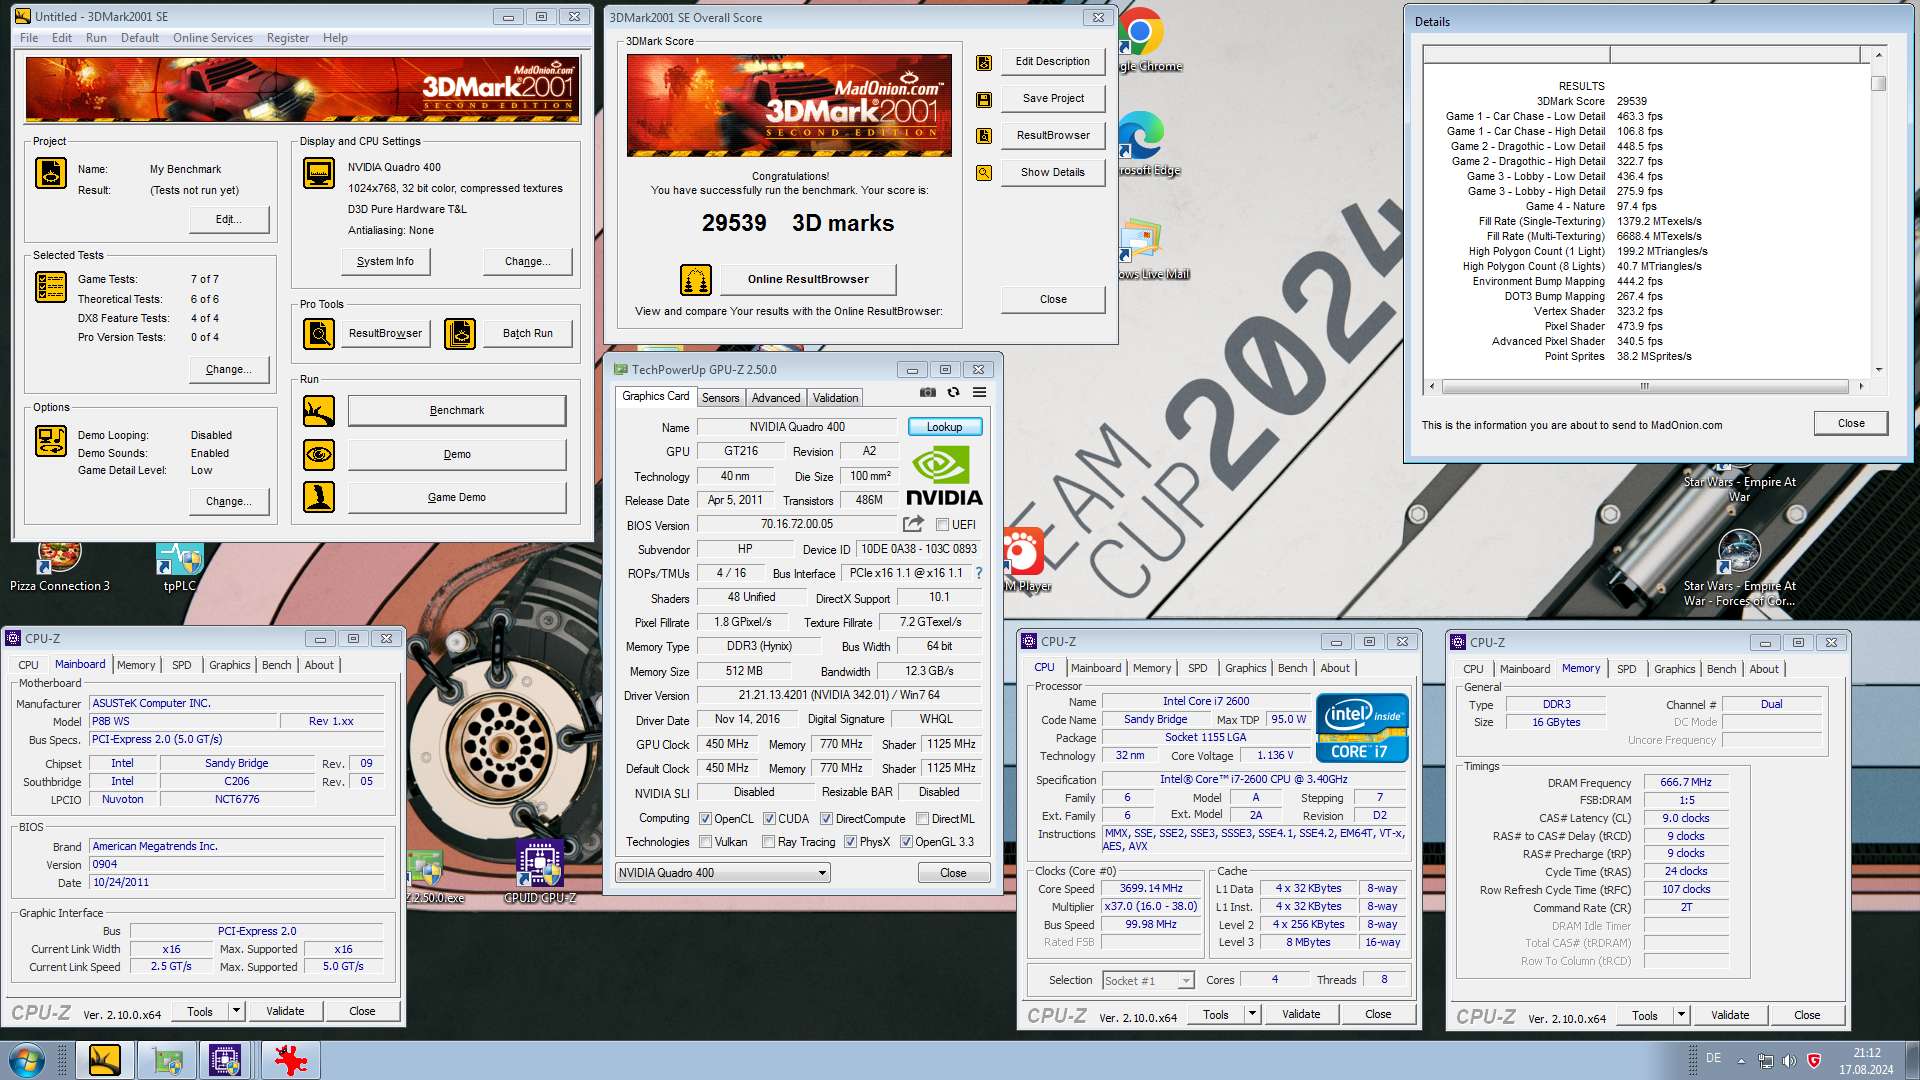Click the Edit Description icon in score window
This screenshot has width=1920, height=1080.
[x=984, y=63]
